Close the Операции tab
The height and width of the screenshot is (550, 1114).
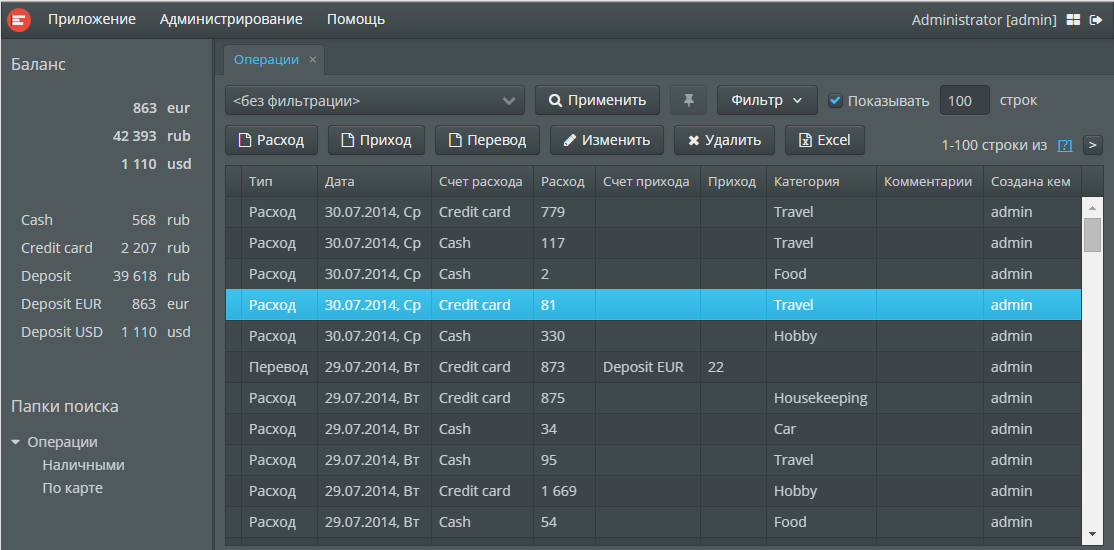313,60
